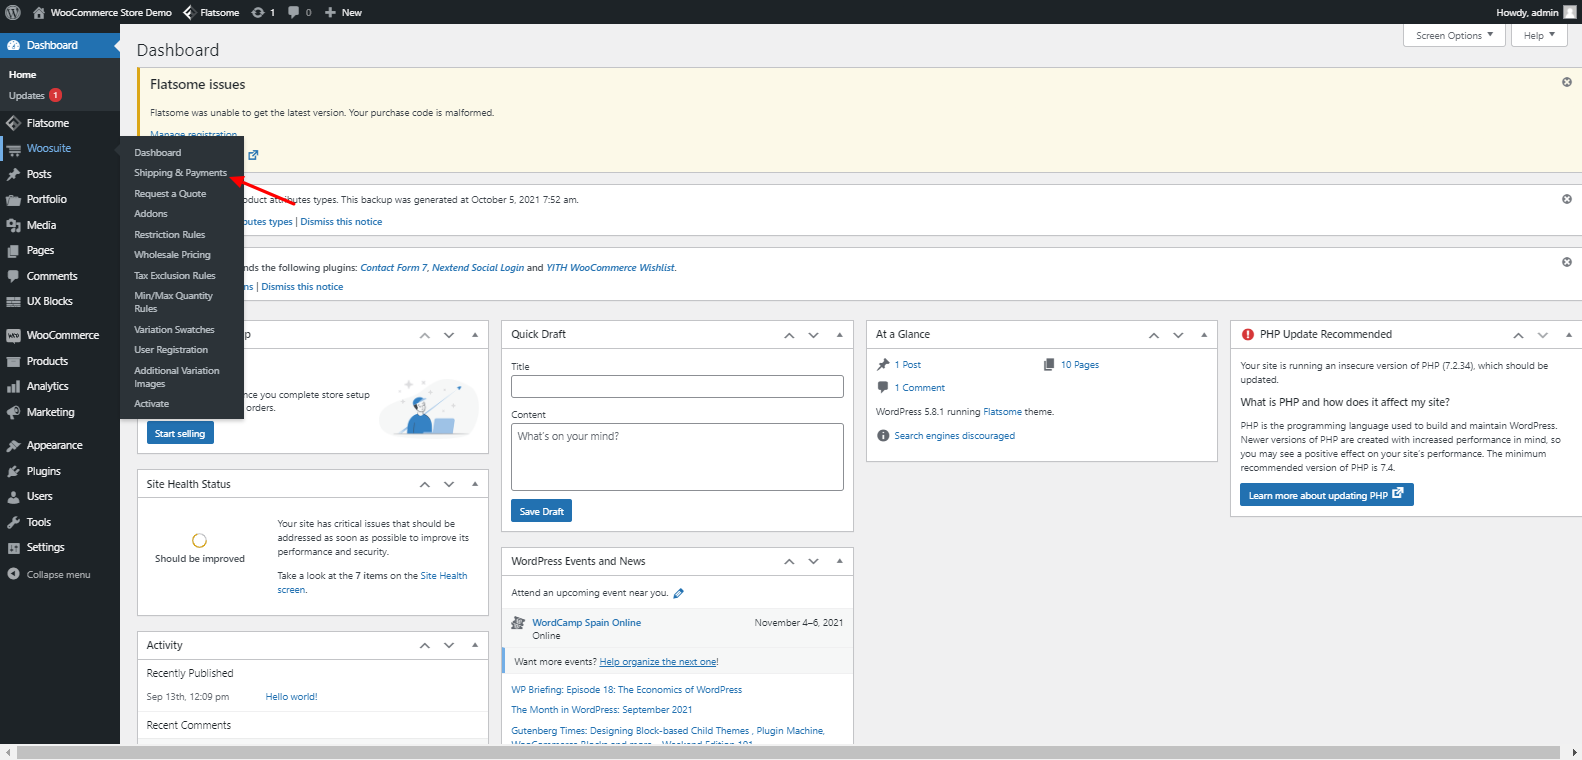The image size is (1582, 760).
Task: Click the Start selling button
Action: 180,433
